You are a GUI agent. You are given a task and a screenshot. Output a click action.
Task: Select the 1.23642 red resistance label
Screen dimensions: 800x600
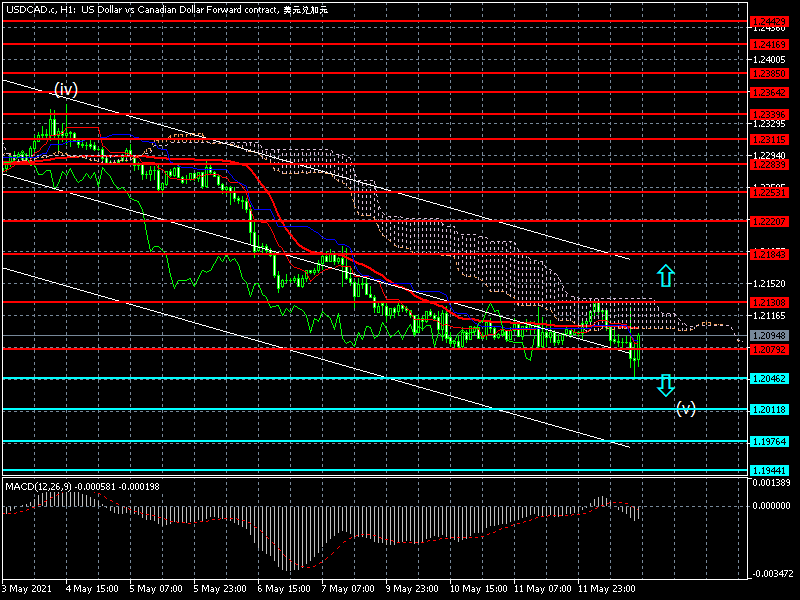pos(769,92)
